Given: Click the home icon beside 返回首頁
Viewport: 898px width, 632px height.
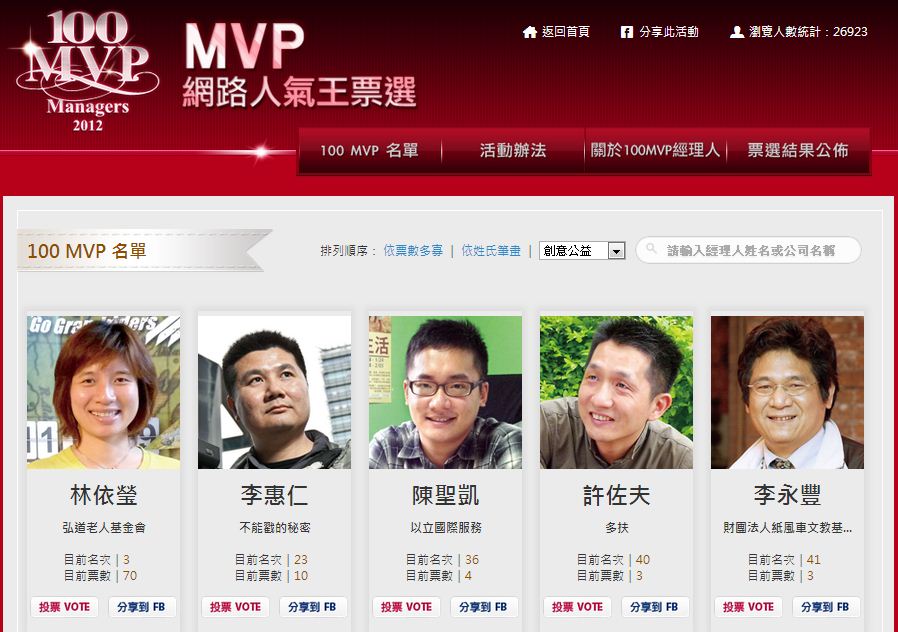Looking at the screenshot, I should pyautogui.click(x=530, y=32).
